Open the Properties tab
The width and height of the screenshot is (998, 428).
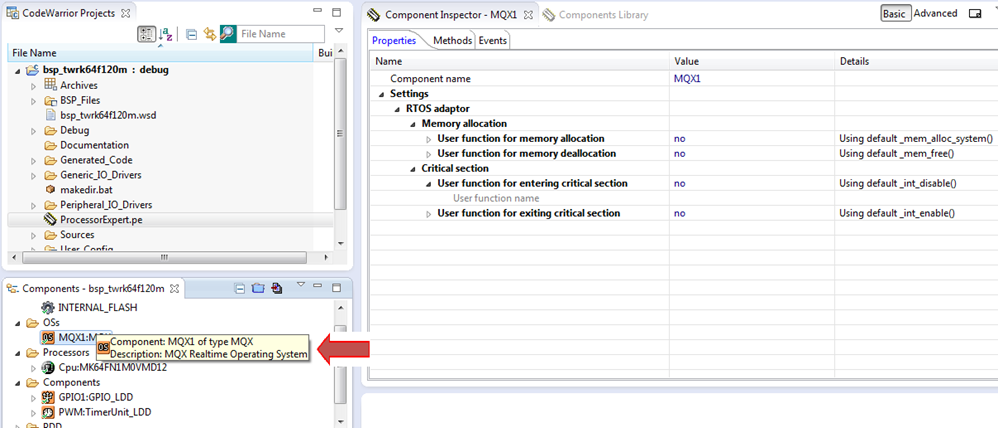click(394, 40)
